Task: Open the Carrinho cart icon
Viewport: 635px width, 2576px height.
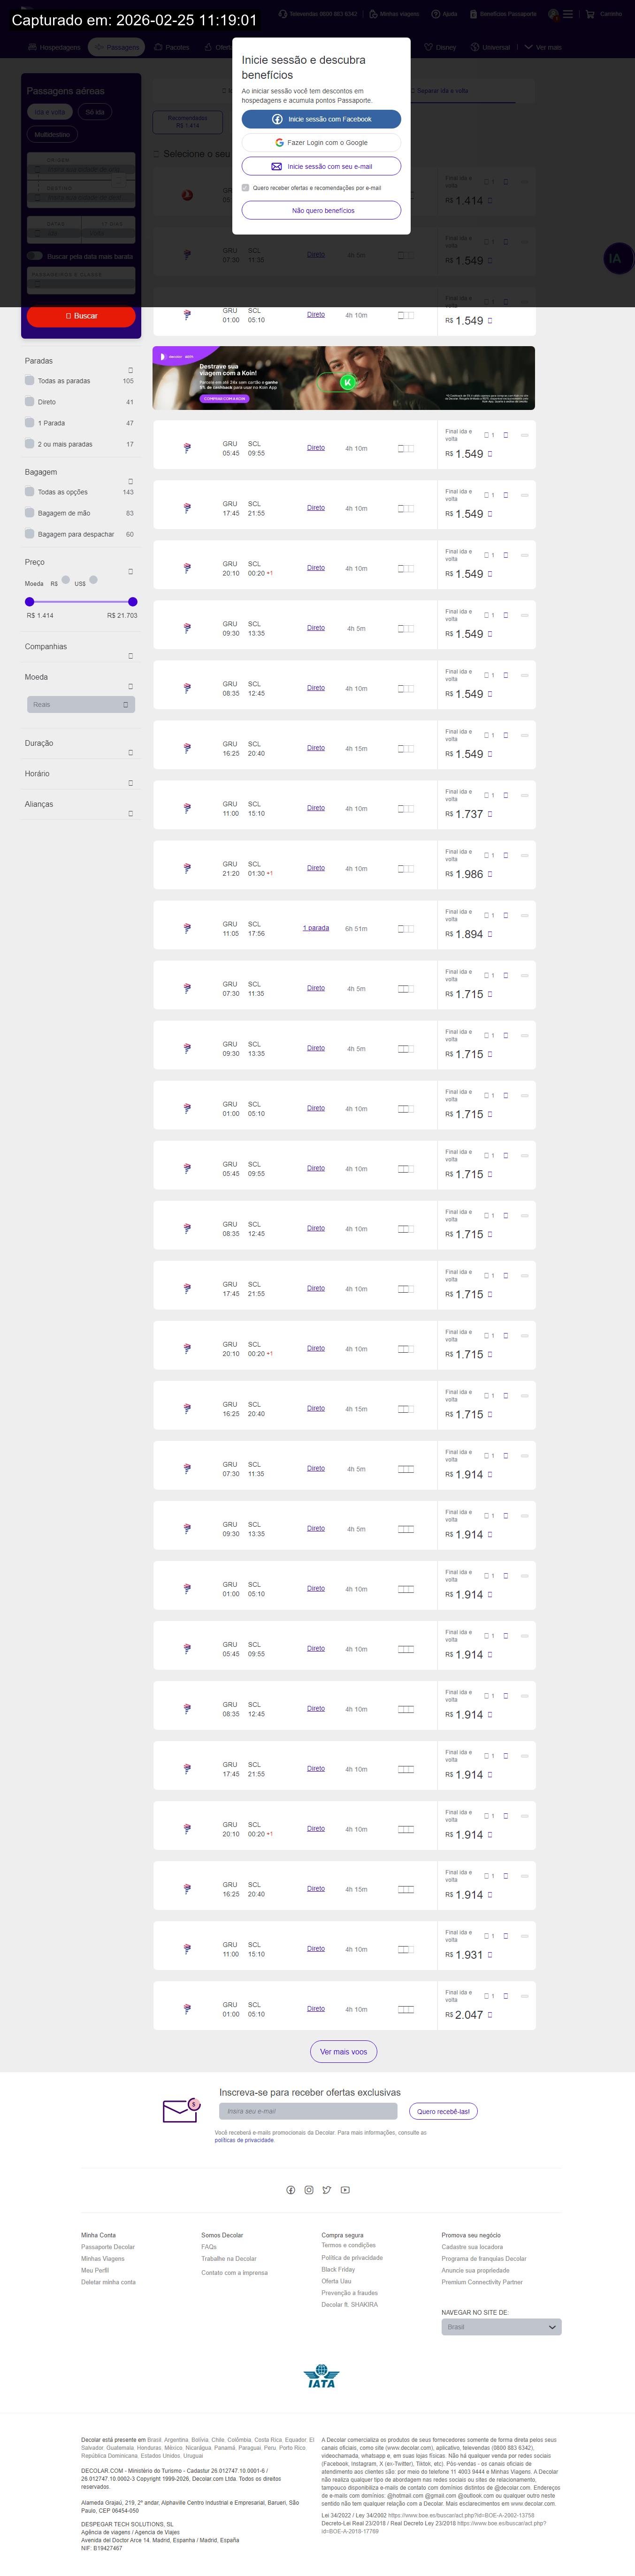Action: tap(590, 14)
